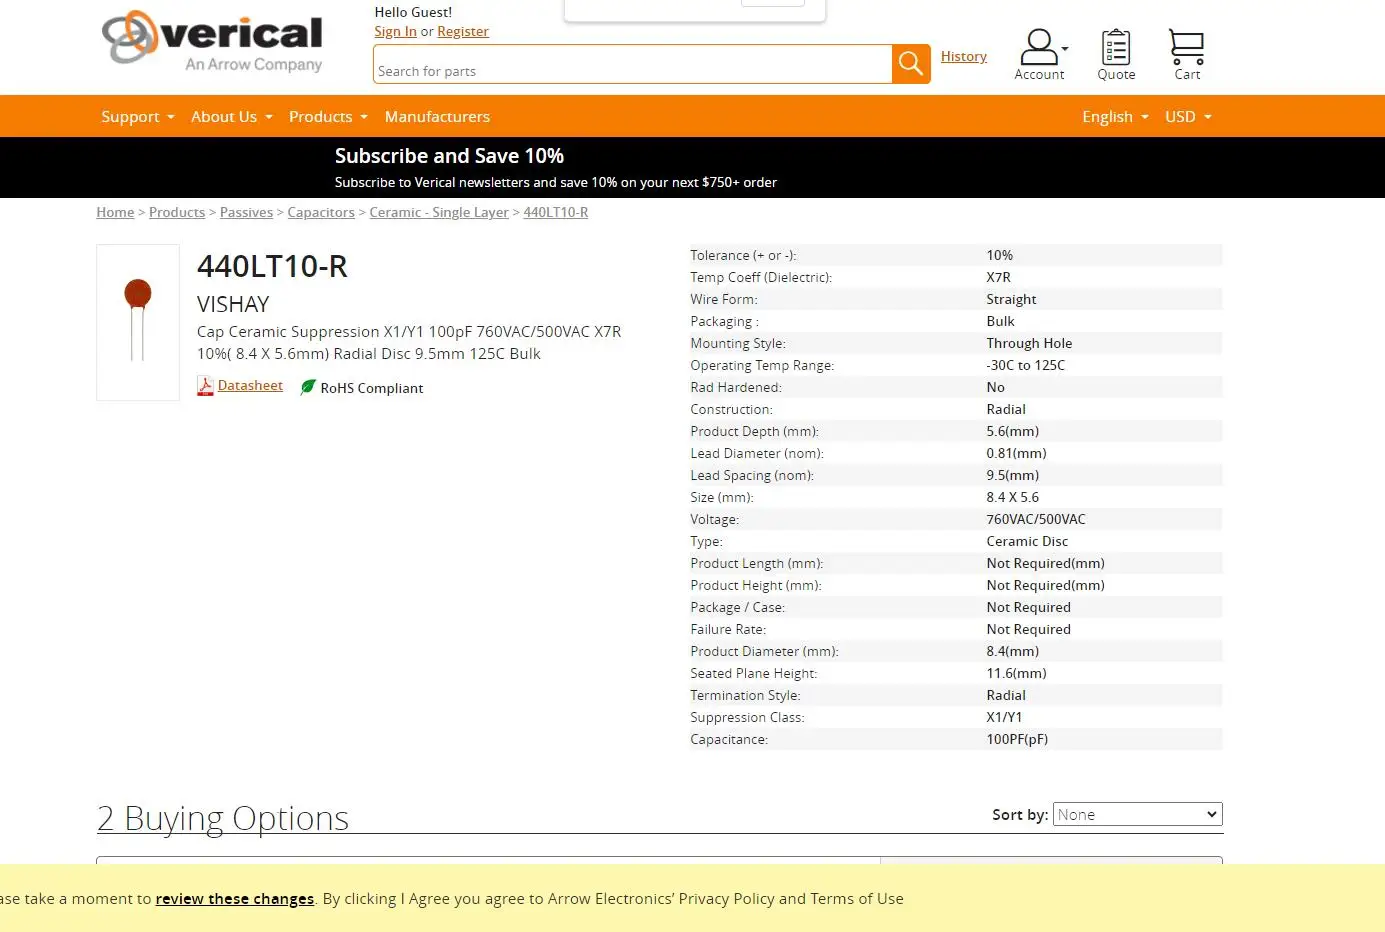1385x932 pixels.
Task: Click the Operating Temp Range value
Action: pyautogui.click(x=1026, y=365)
